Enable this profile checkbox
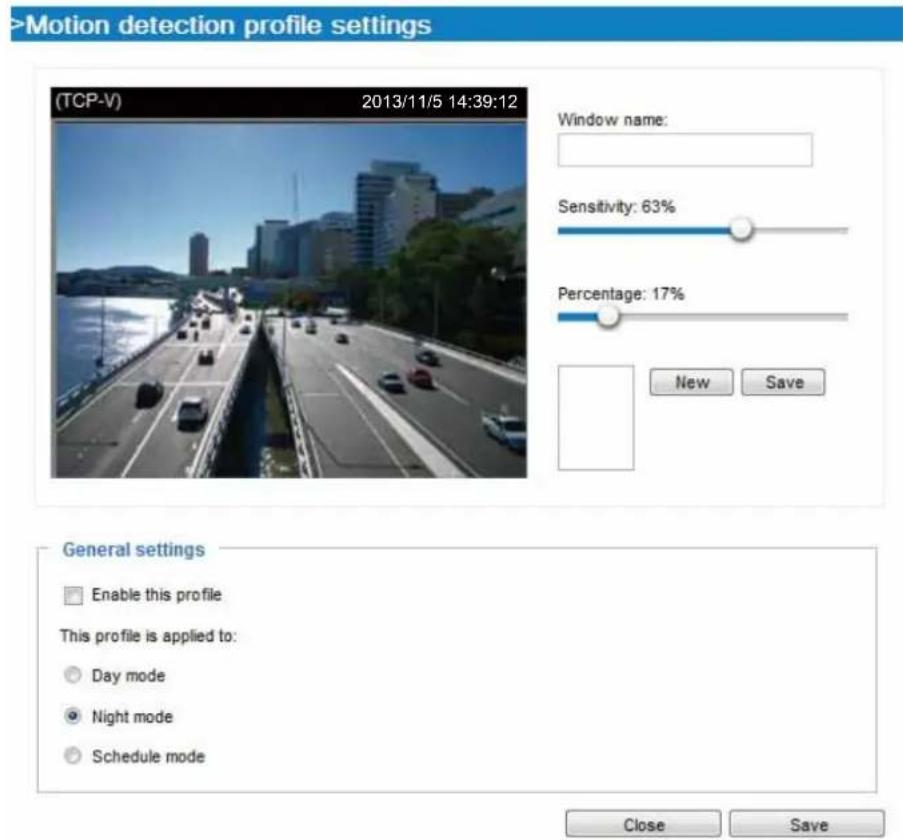The height and width of the screenshot is (840, 903). coord(73,595)
